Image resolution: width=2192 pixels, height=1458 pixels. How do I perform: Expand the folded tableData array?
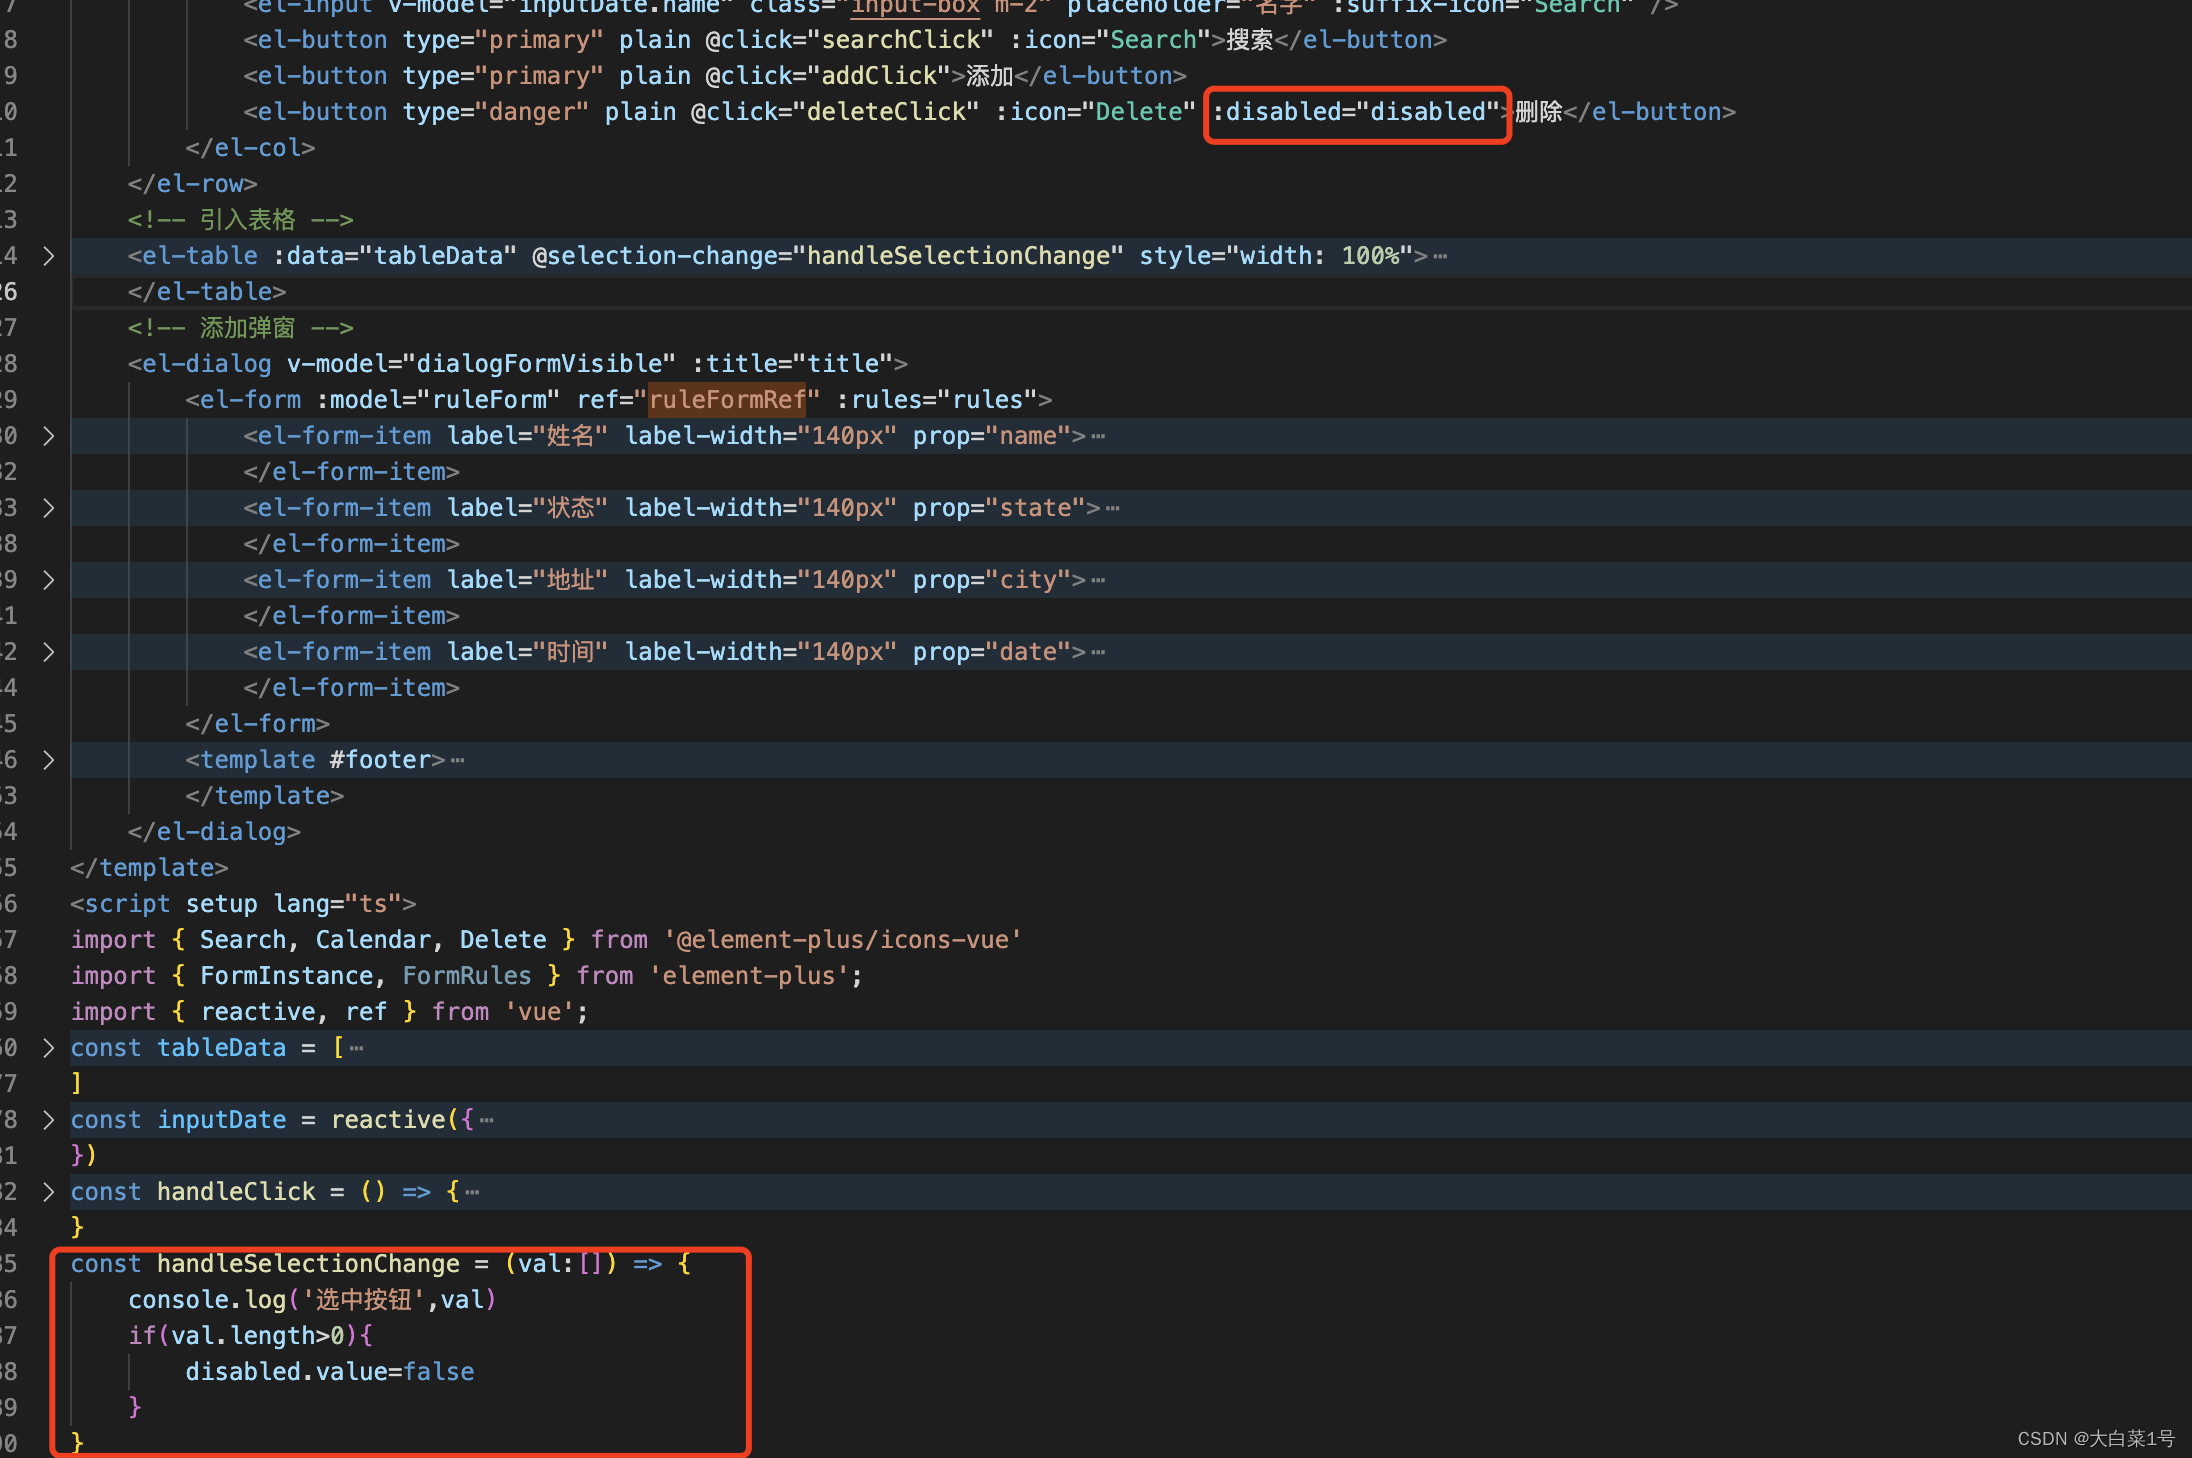(48, 1048)
